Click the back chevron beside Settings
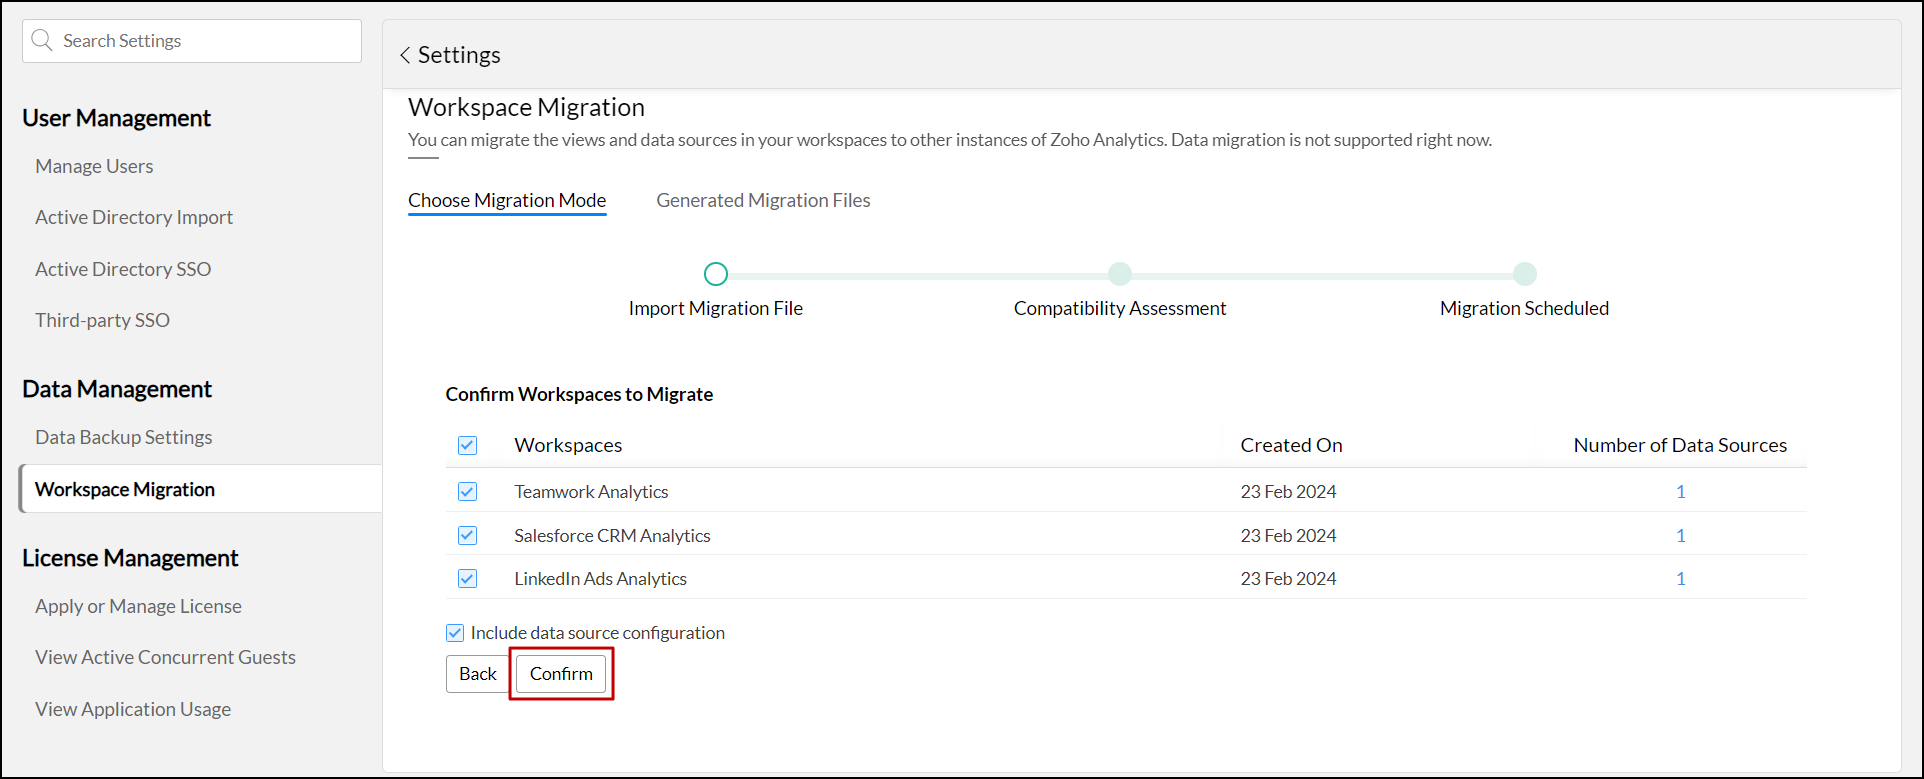The image size is (1924, 779). 405,56
